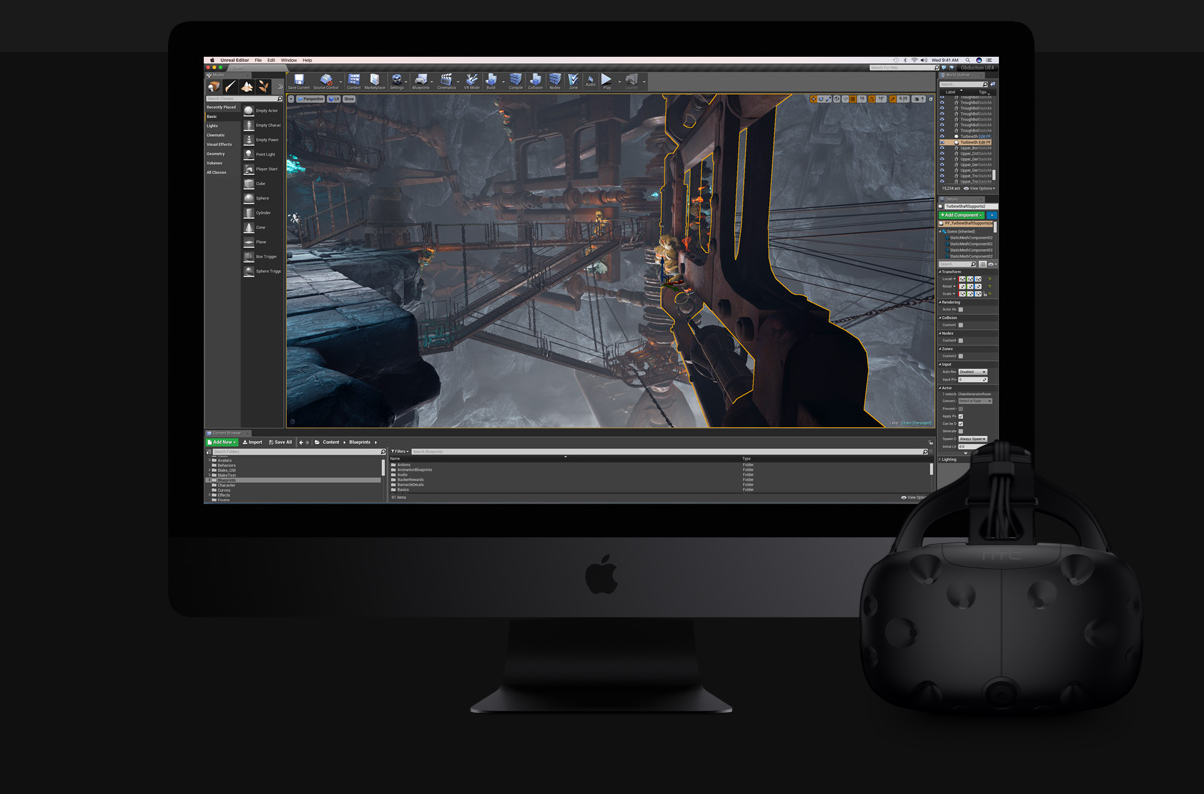Focus the World Outliner search field
Image resolution: width=1204 pixels, height=794 pixels.
point(965,84)
